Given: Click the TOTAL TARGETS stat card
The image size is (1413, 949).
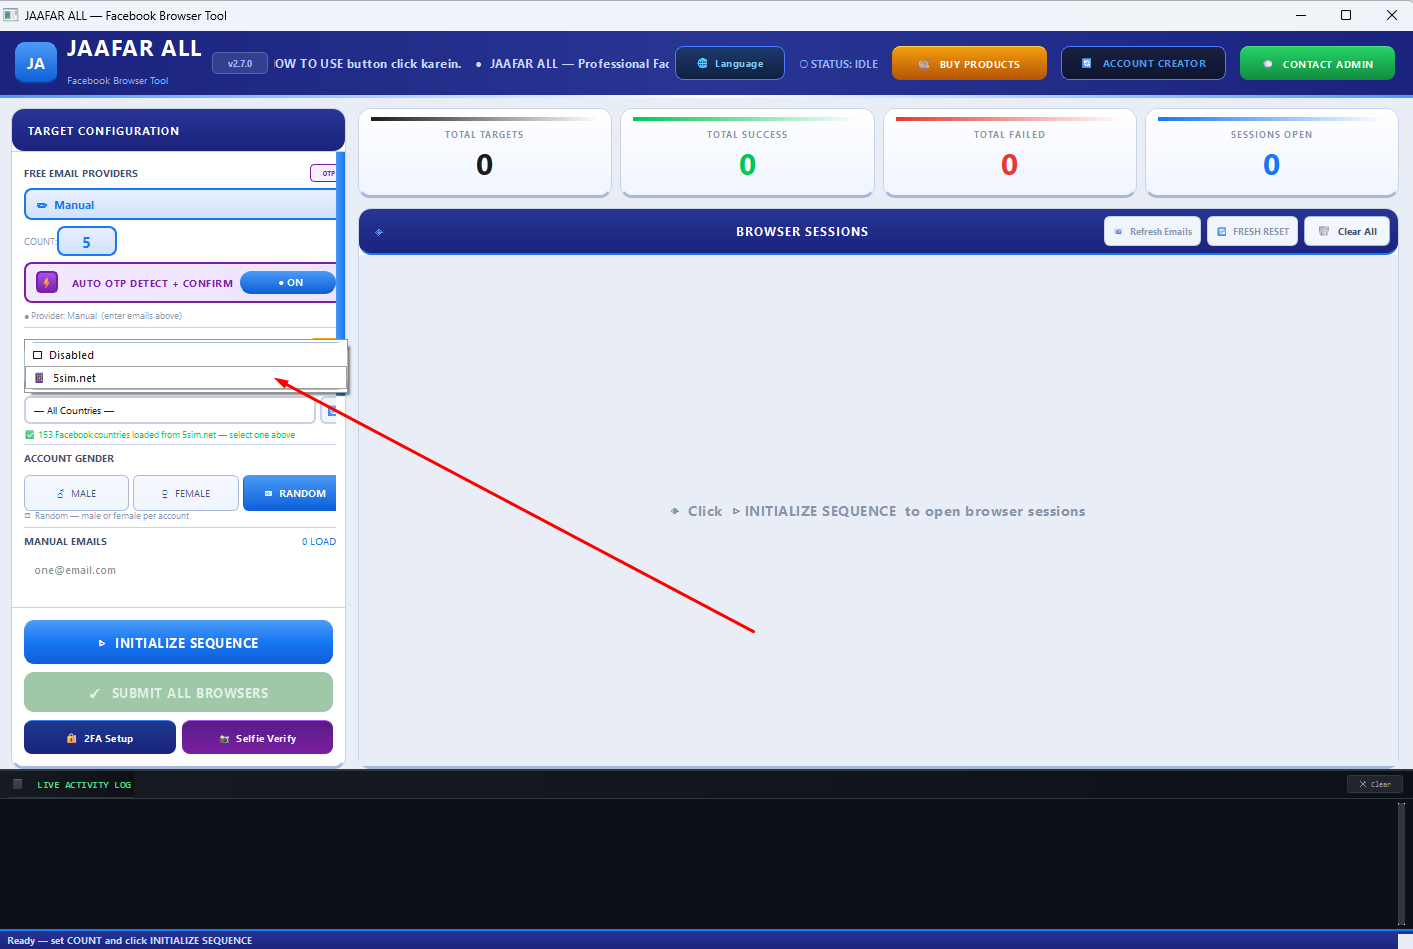Looking at the screenshot, I should coord(485,153).
